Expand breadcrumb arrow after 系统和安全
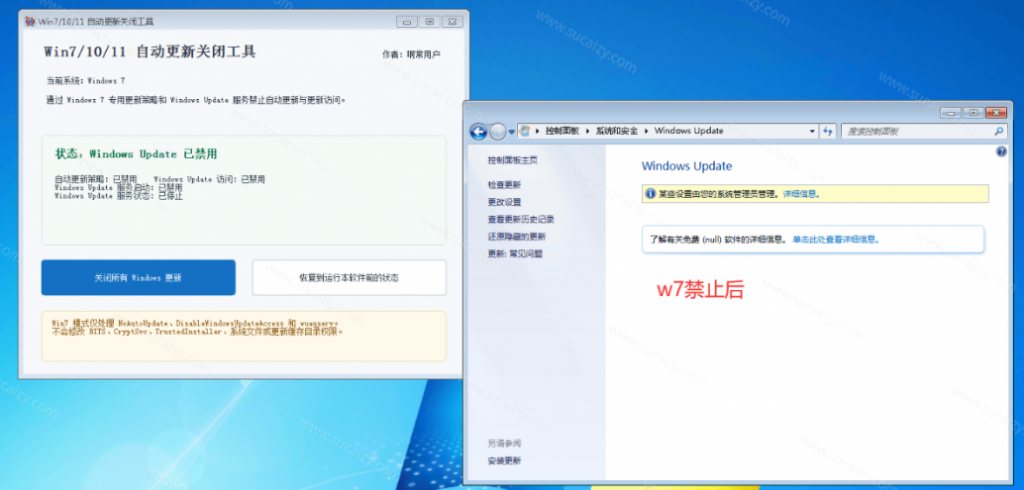The width and height of the screenshot is (1024, 490). (646, 131)
